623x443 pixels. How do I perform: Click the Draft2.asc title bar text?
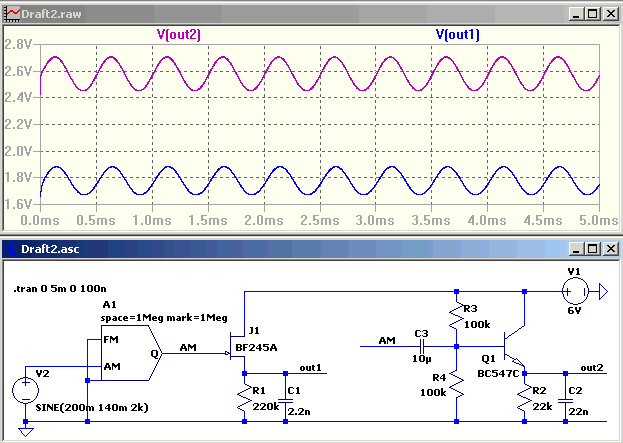click(50, 249)
